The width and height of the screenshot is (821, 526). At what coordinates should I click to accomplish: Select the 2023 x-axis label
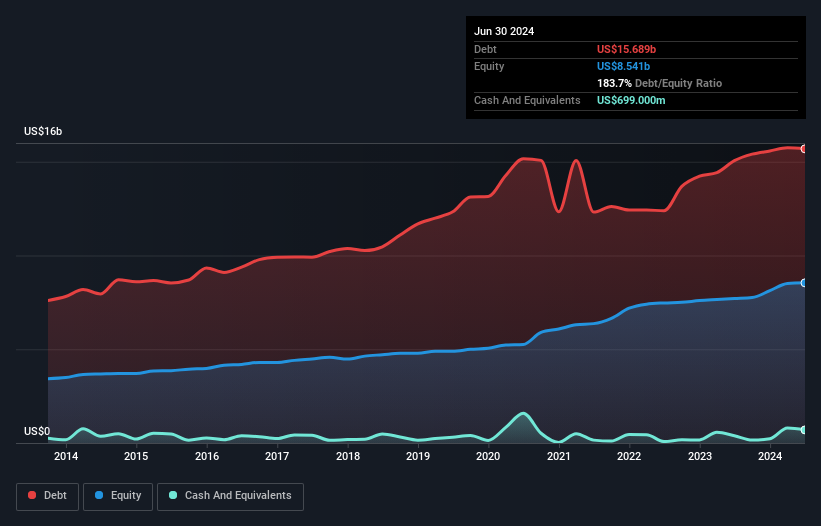700,456
